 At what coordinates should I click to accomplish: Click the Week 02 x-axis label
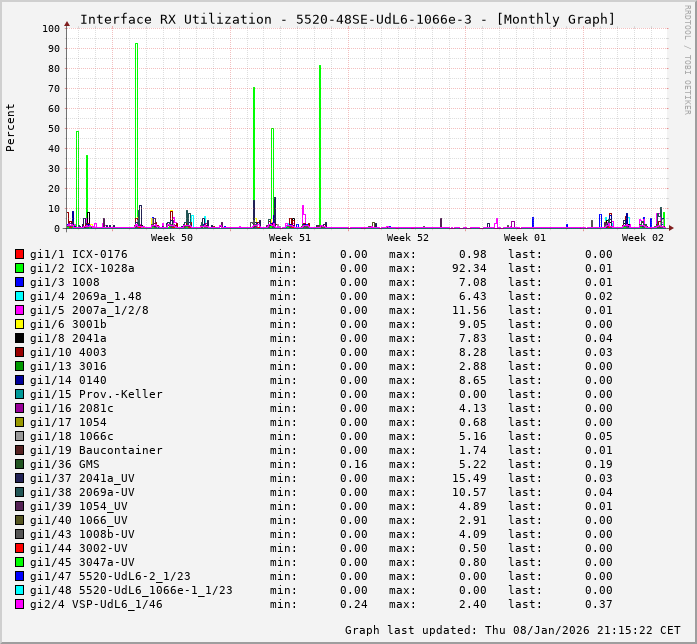point(643,238)
